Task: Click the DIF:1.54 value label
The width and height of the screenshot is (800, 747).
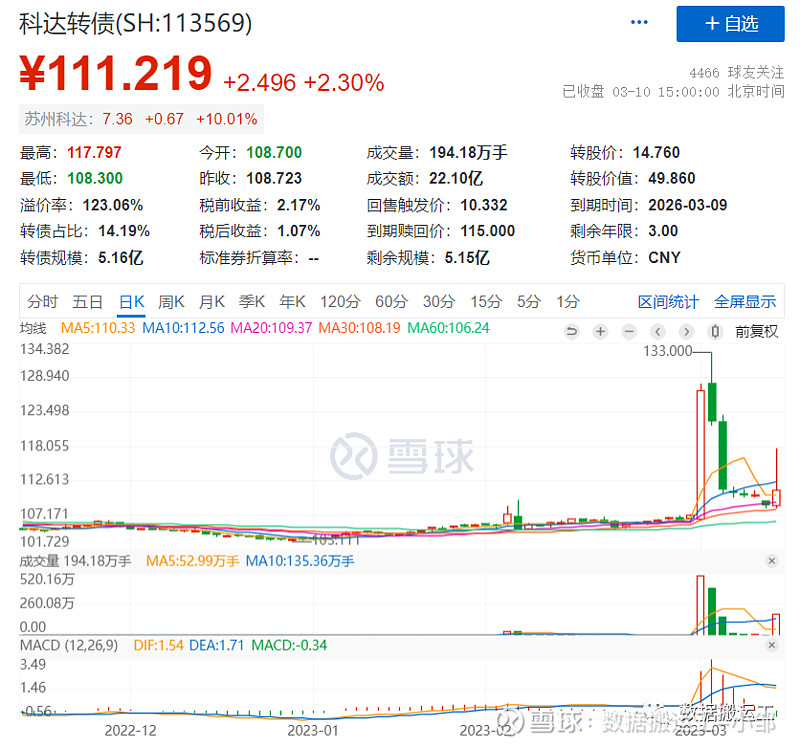Action: [x=158, y=645]
